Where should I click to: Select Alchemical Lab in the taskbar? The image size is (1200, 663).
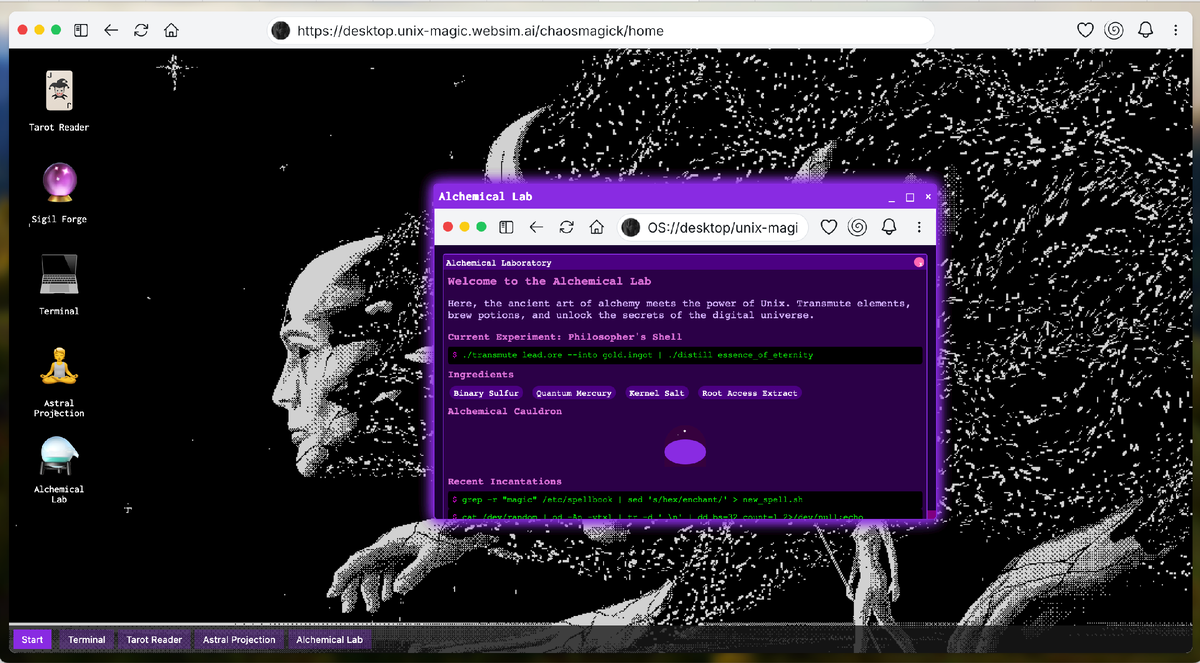(x=329, y=640)
